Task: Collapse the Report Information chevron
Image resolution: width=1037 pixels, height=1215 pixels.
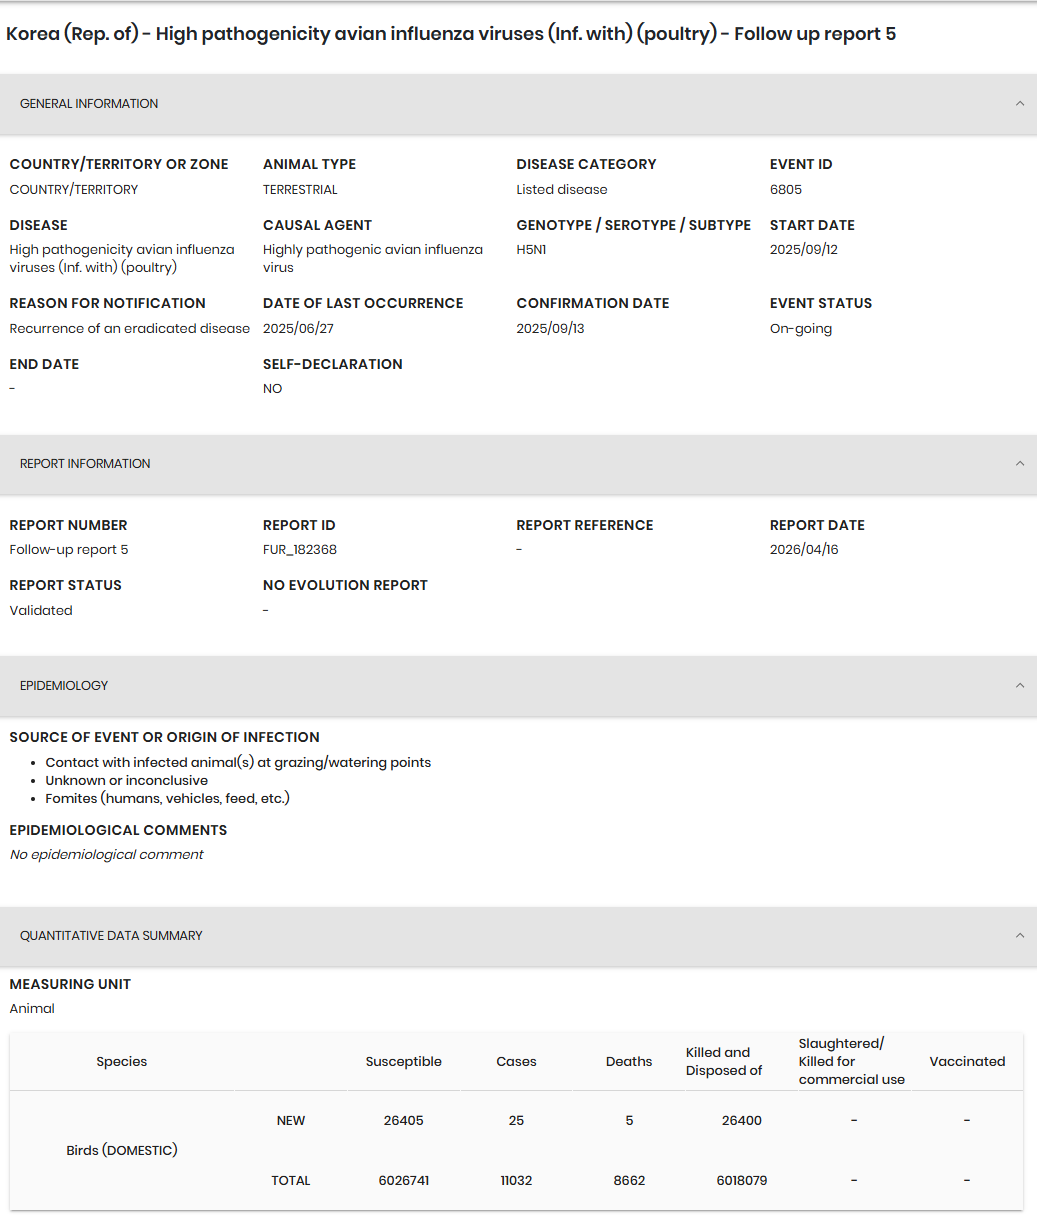Action: coord(1019,464)
